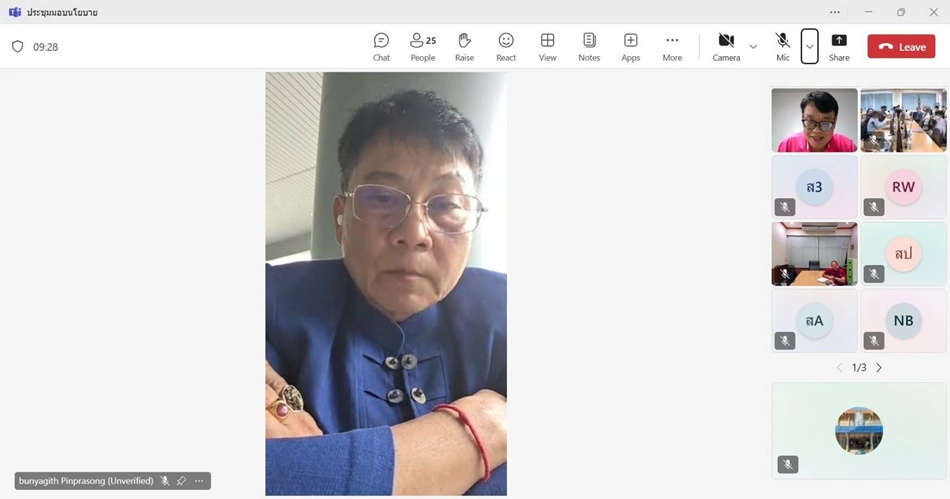950x499 pixels.
Task: Select the NB participant tile
Action: 903,320
